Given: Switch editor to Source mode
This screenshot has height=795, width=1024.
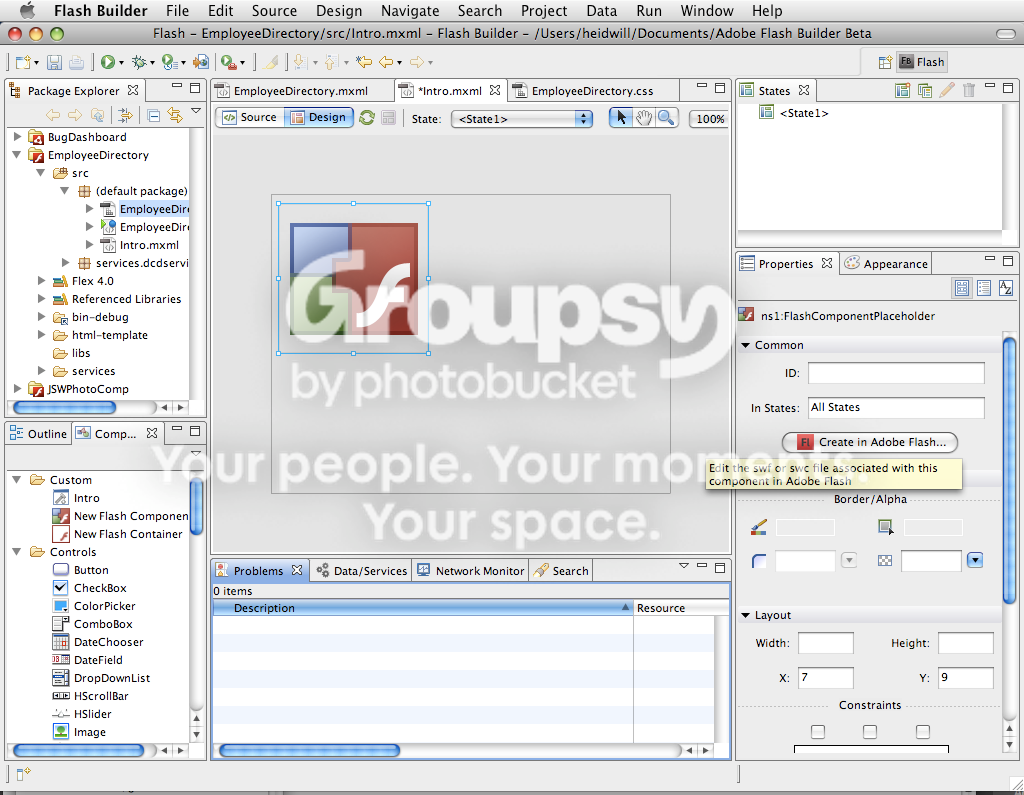Looking at the screenshot, I should (x=250, y=118).
